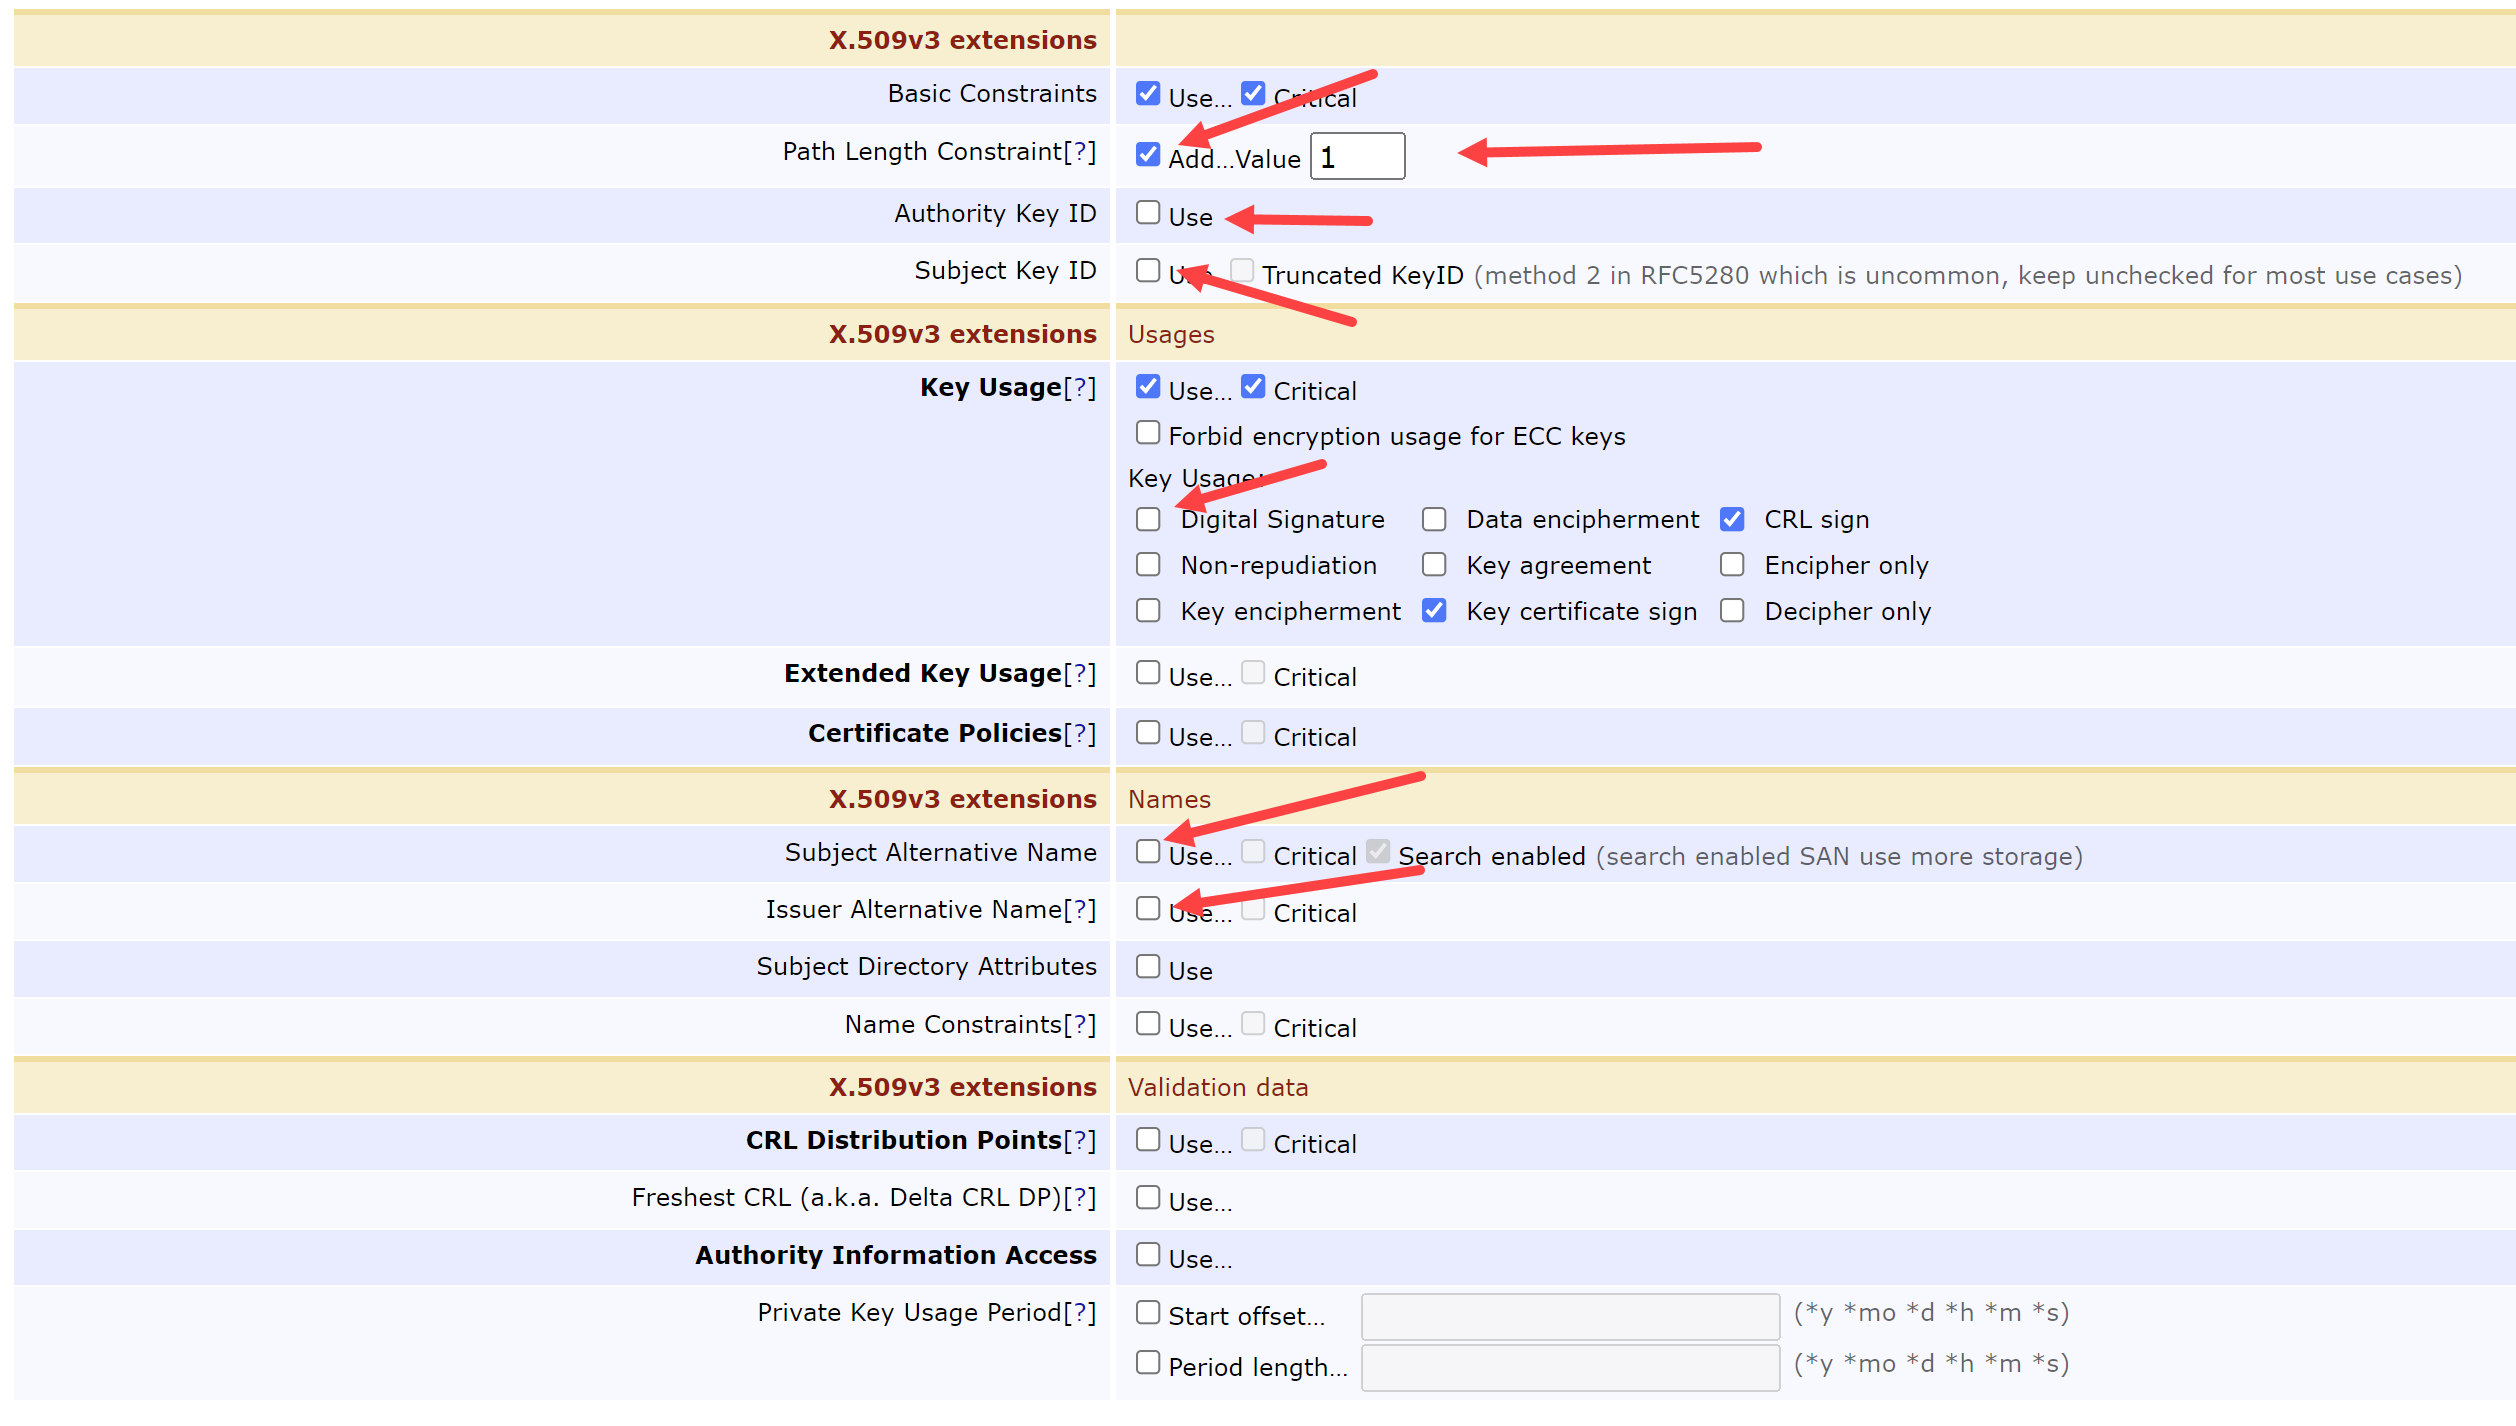The height and width of the screenshot is (1426, 2516).
Task: Uncheck Basic Constraints Use checkbox
Action: coord(1147,94)
